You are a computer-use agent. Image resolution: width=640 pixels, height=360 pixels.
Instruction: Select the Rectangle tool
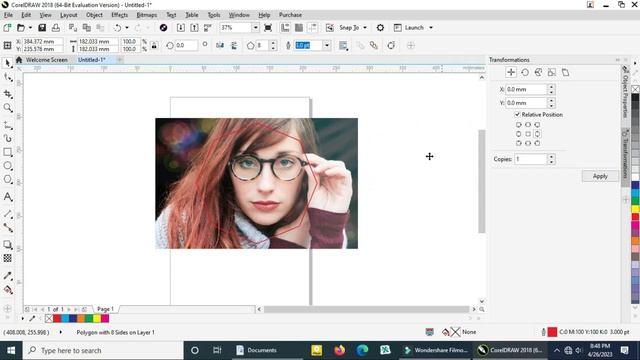(x=7, y=152)
